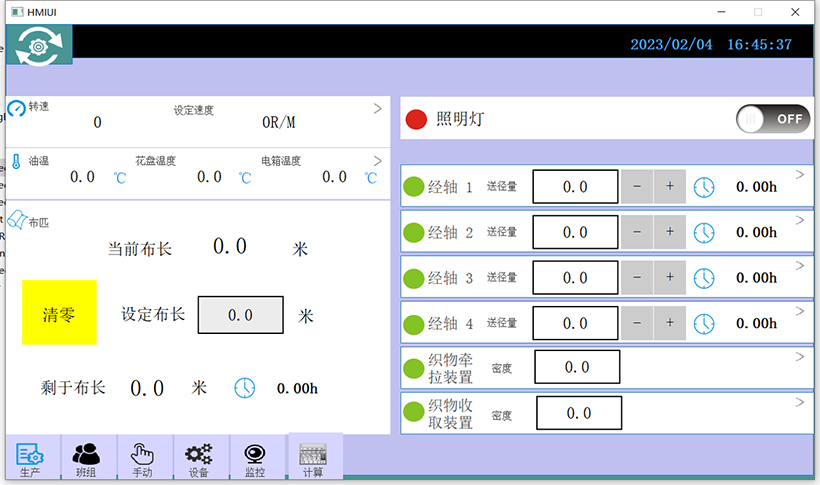Click the gear refresh logo icon at top-left
820x485 pixels.
(x=39, y=45)
